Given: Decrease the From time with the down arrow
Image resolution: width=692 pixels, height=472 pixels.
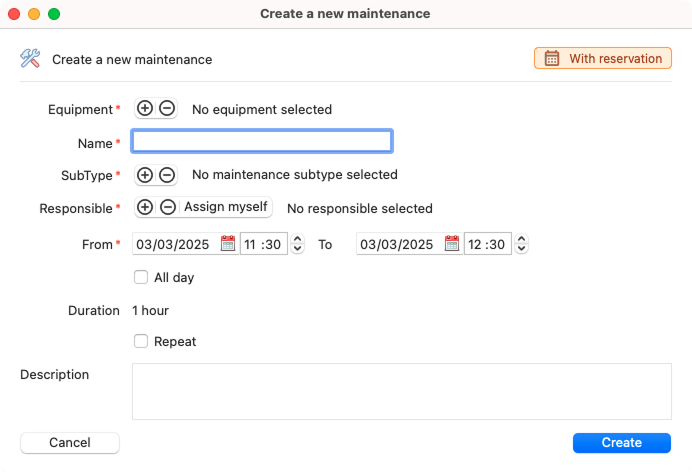Looking at the screenshot, I should [298, 248].
